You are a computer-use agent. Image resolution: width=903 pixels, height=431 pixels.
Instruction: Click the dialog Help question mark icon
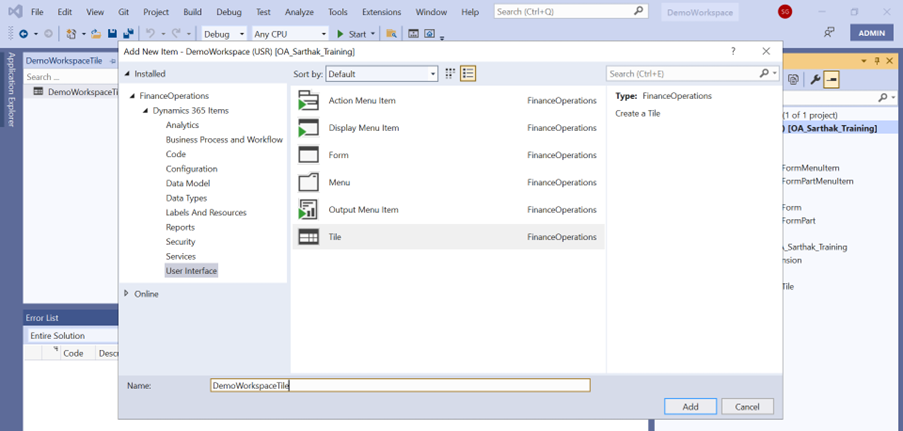click(x=733, y=51)
